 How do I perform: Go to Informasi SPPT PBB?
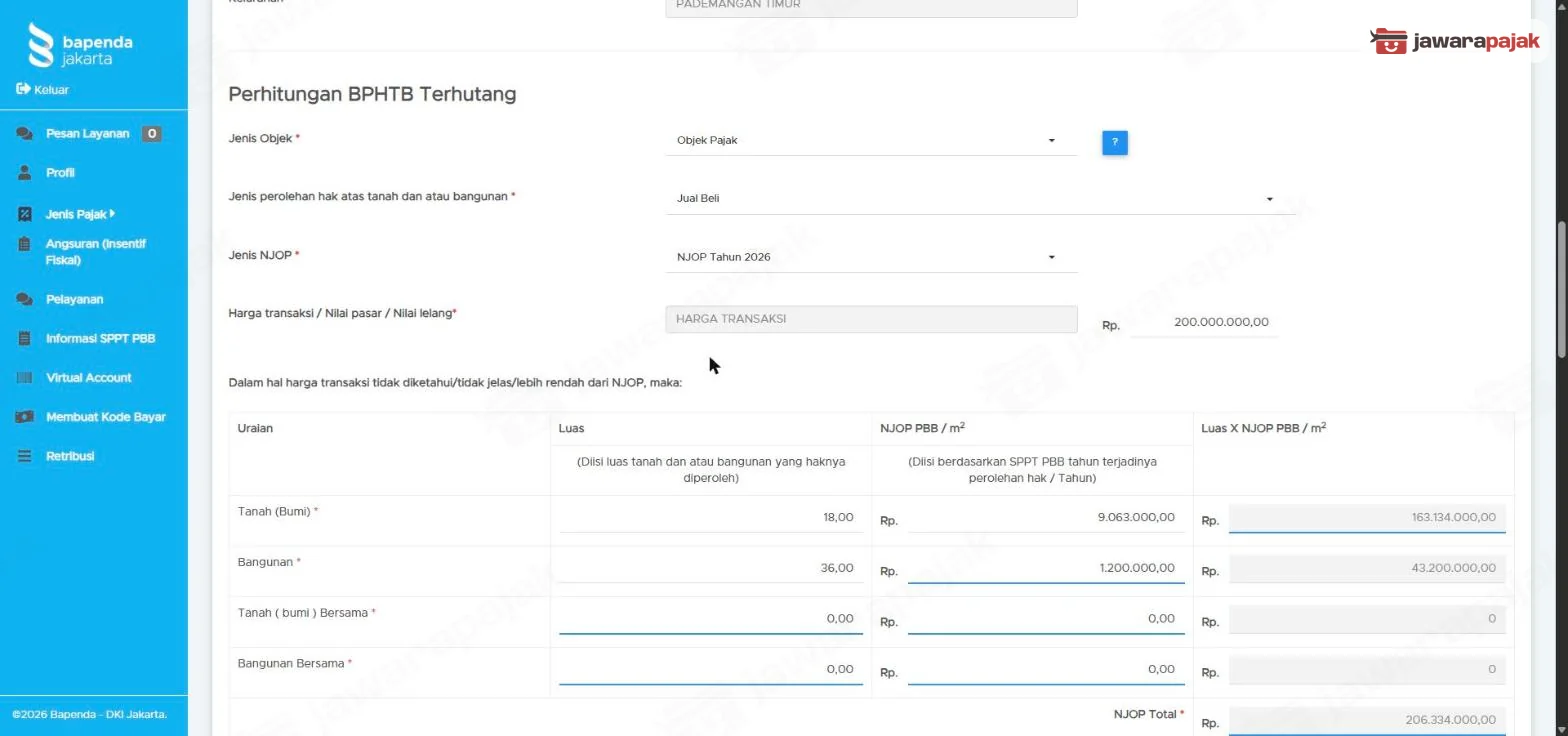(100, 338)
